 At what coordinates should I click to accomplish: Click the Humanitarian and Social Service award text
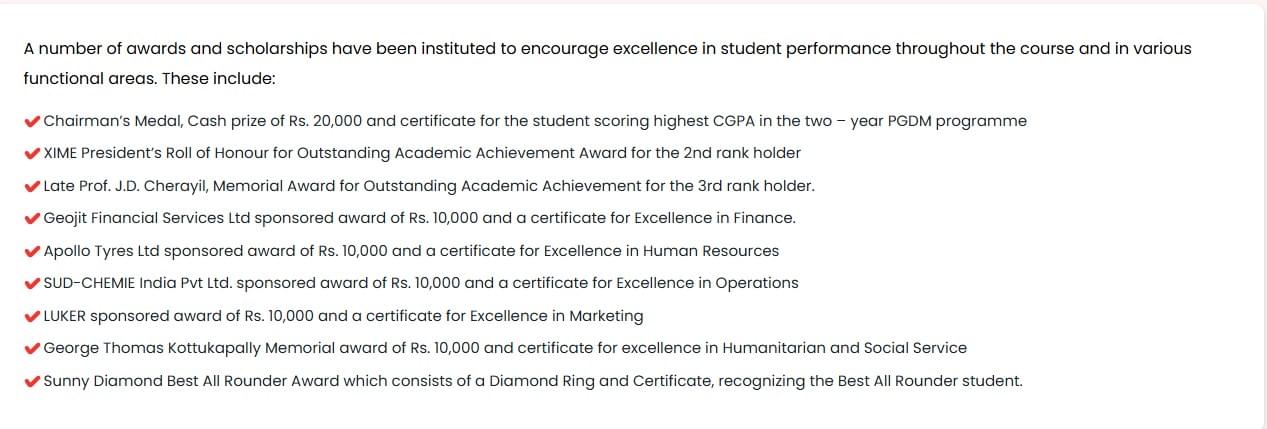pos(505,348)
